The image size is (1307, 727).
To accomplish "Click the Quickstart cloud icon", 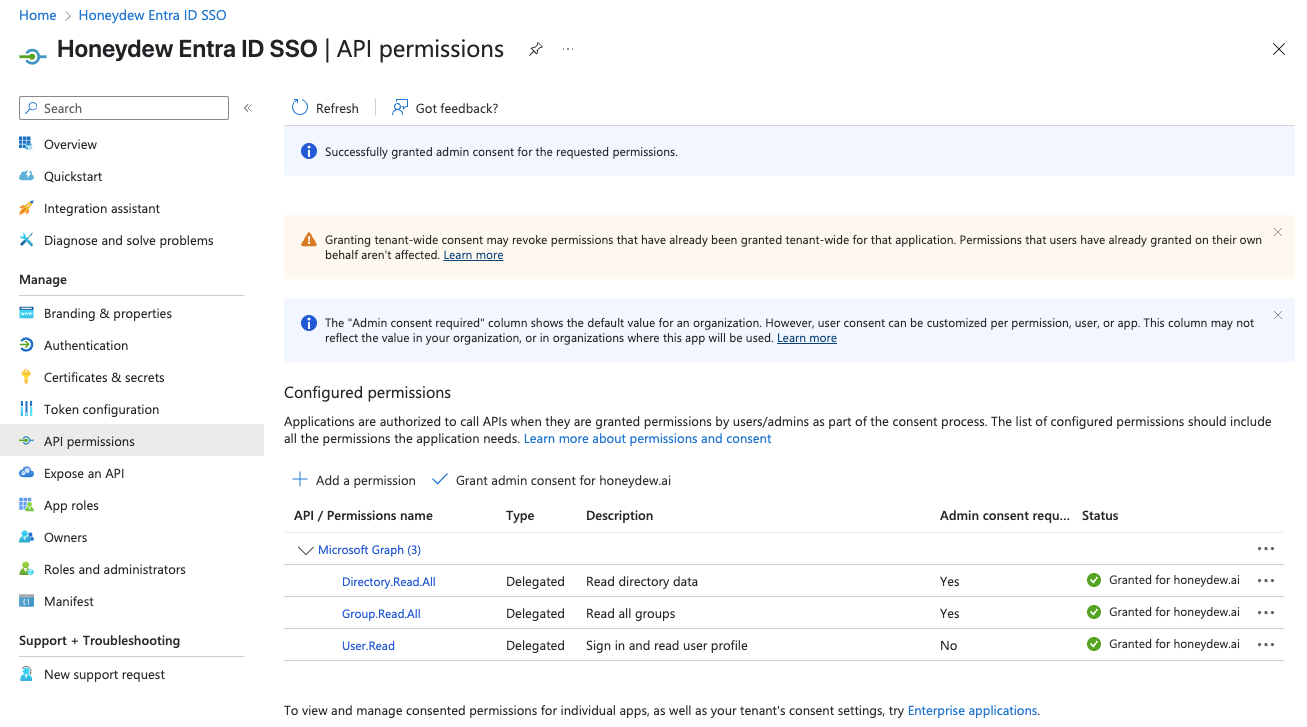I will click(x=27, y=176).
